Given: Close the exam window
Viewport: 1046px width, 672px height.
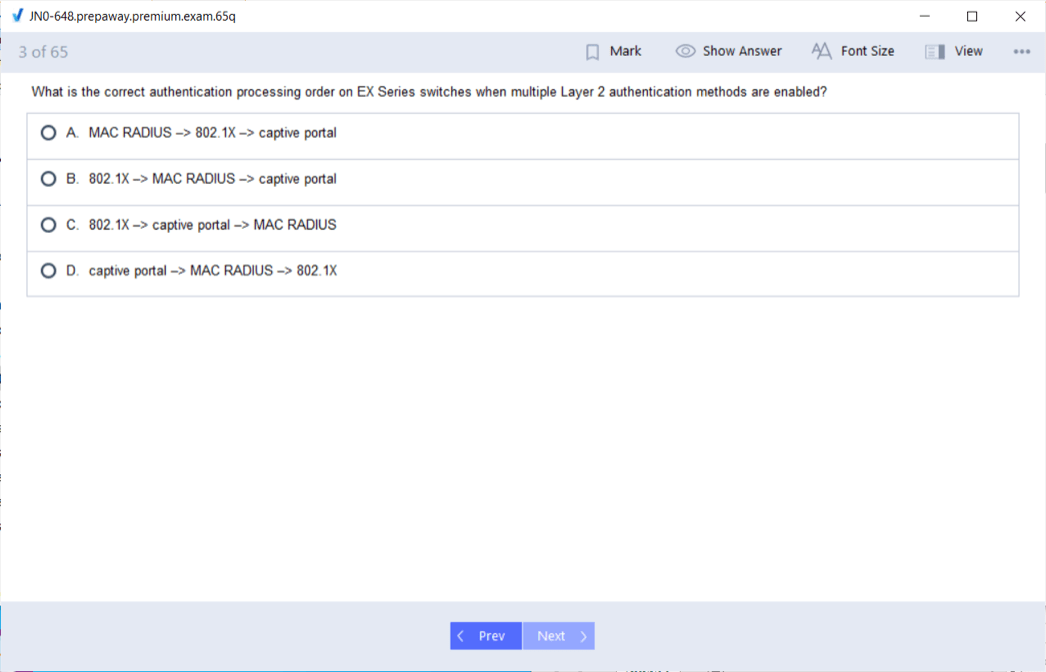Looking at the screenshot, I should 1020,16.
